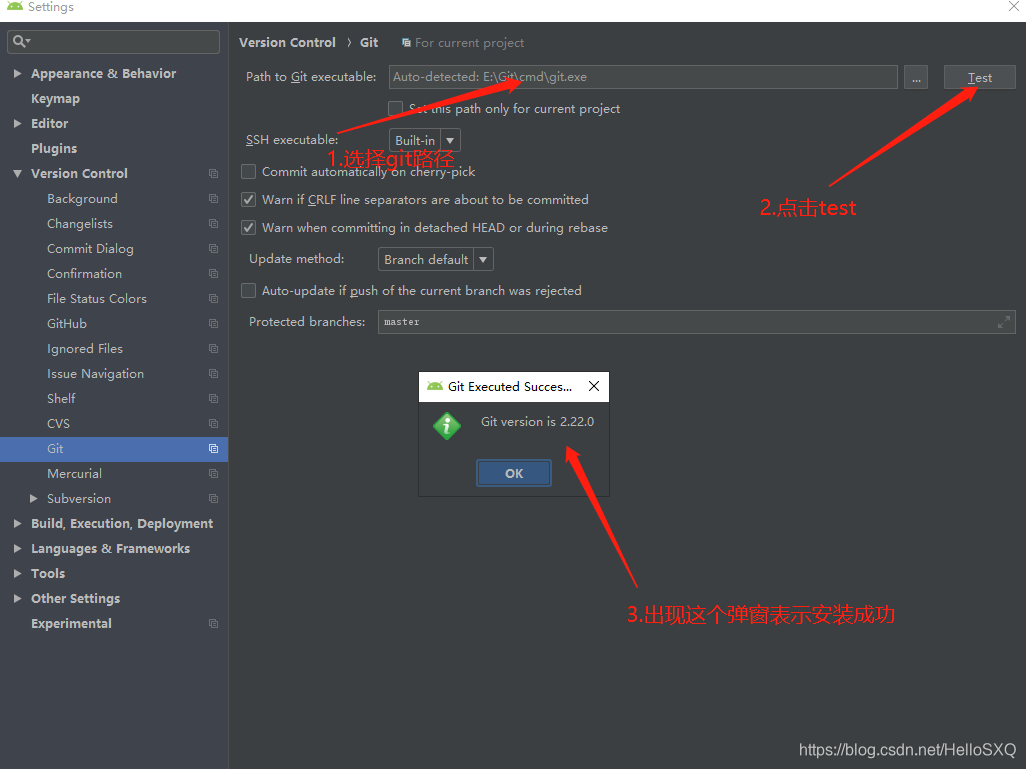Uncheck 'Warn if CRLF line separators' option
Screen dimensions: 1026x769
[249, 200]
